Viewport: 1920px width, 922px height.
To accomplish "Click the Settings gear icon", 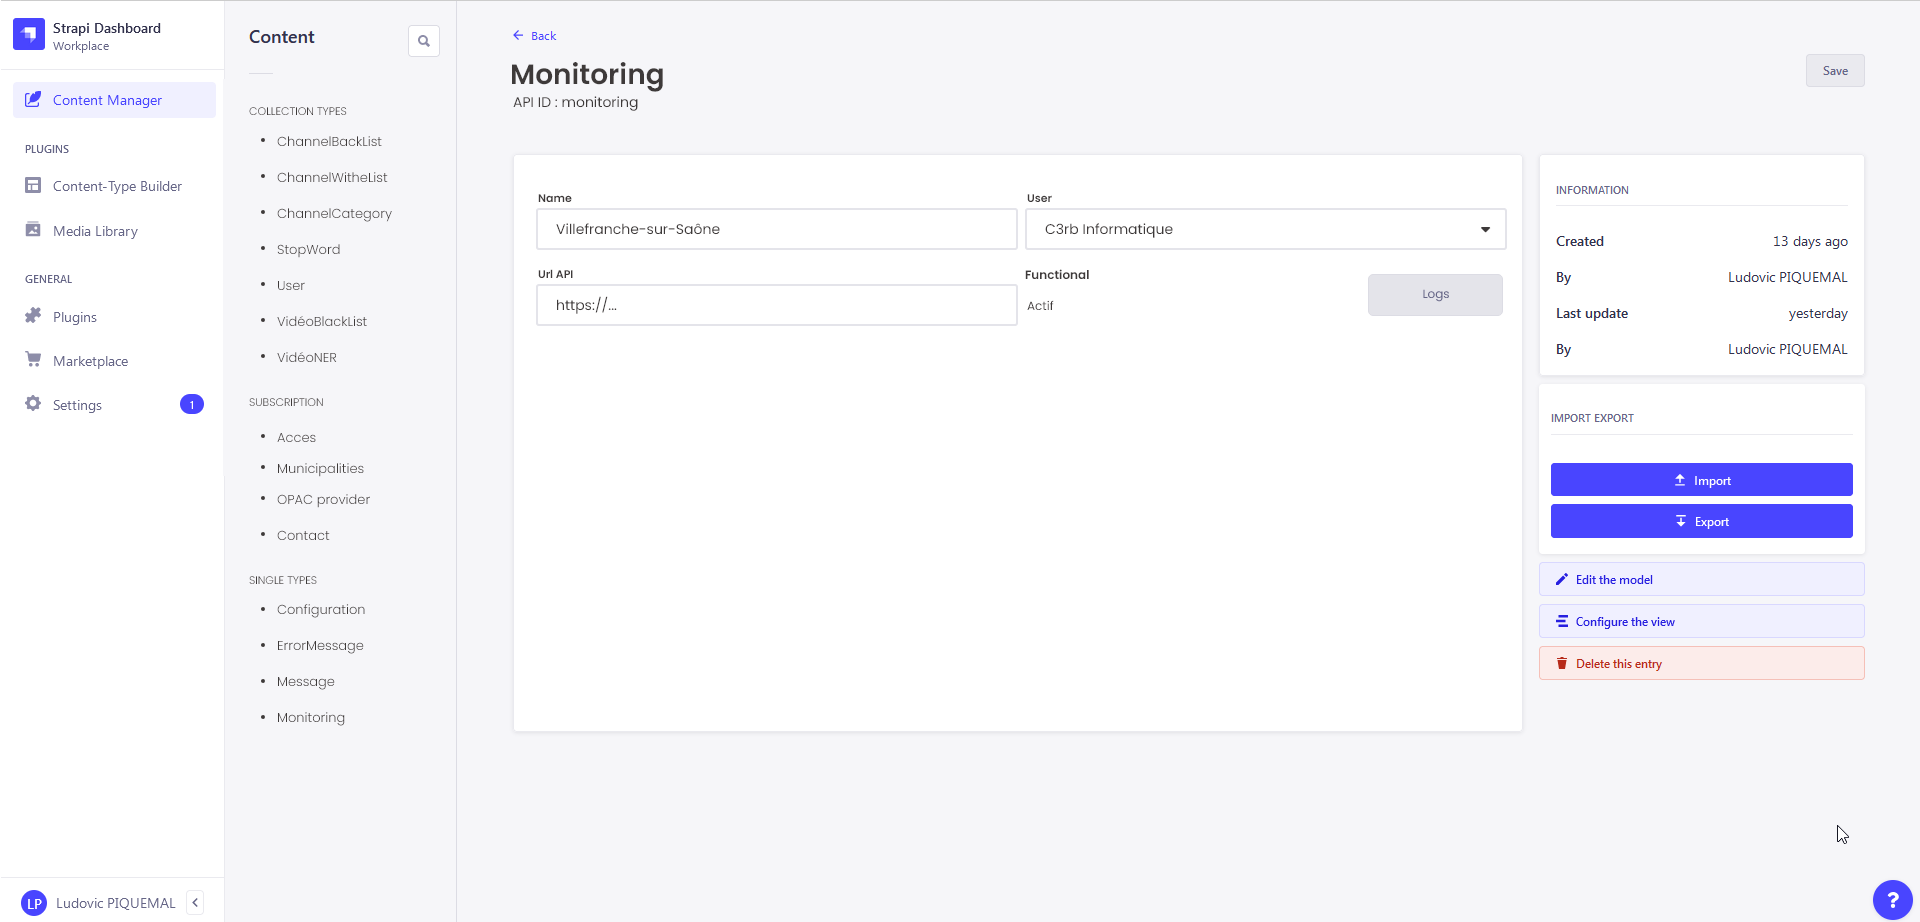I will click(x=33, y=404).
